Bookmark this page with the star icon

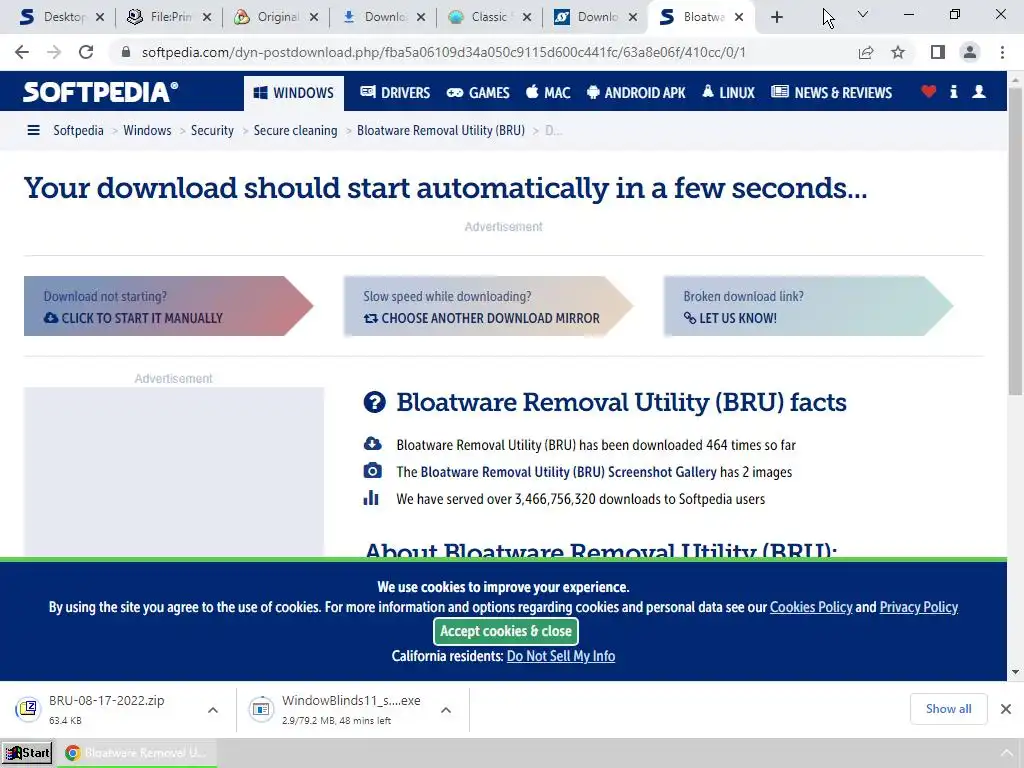pyautogui.click(x=898, y=52)
